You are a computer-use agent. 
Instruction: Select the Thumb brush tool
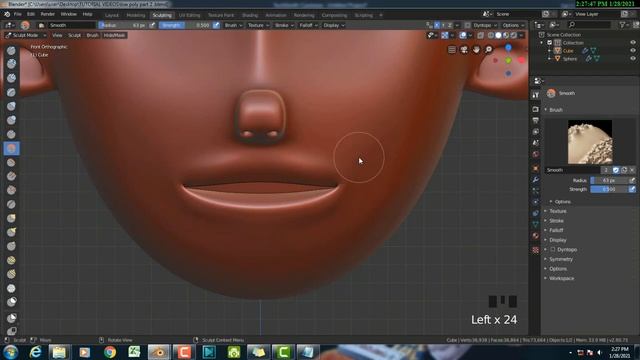tap(11, 246)
